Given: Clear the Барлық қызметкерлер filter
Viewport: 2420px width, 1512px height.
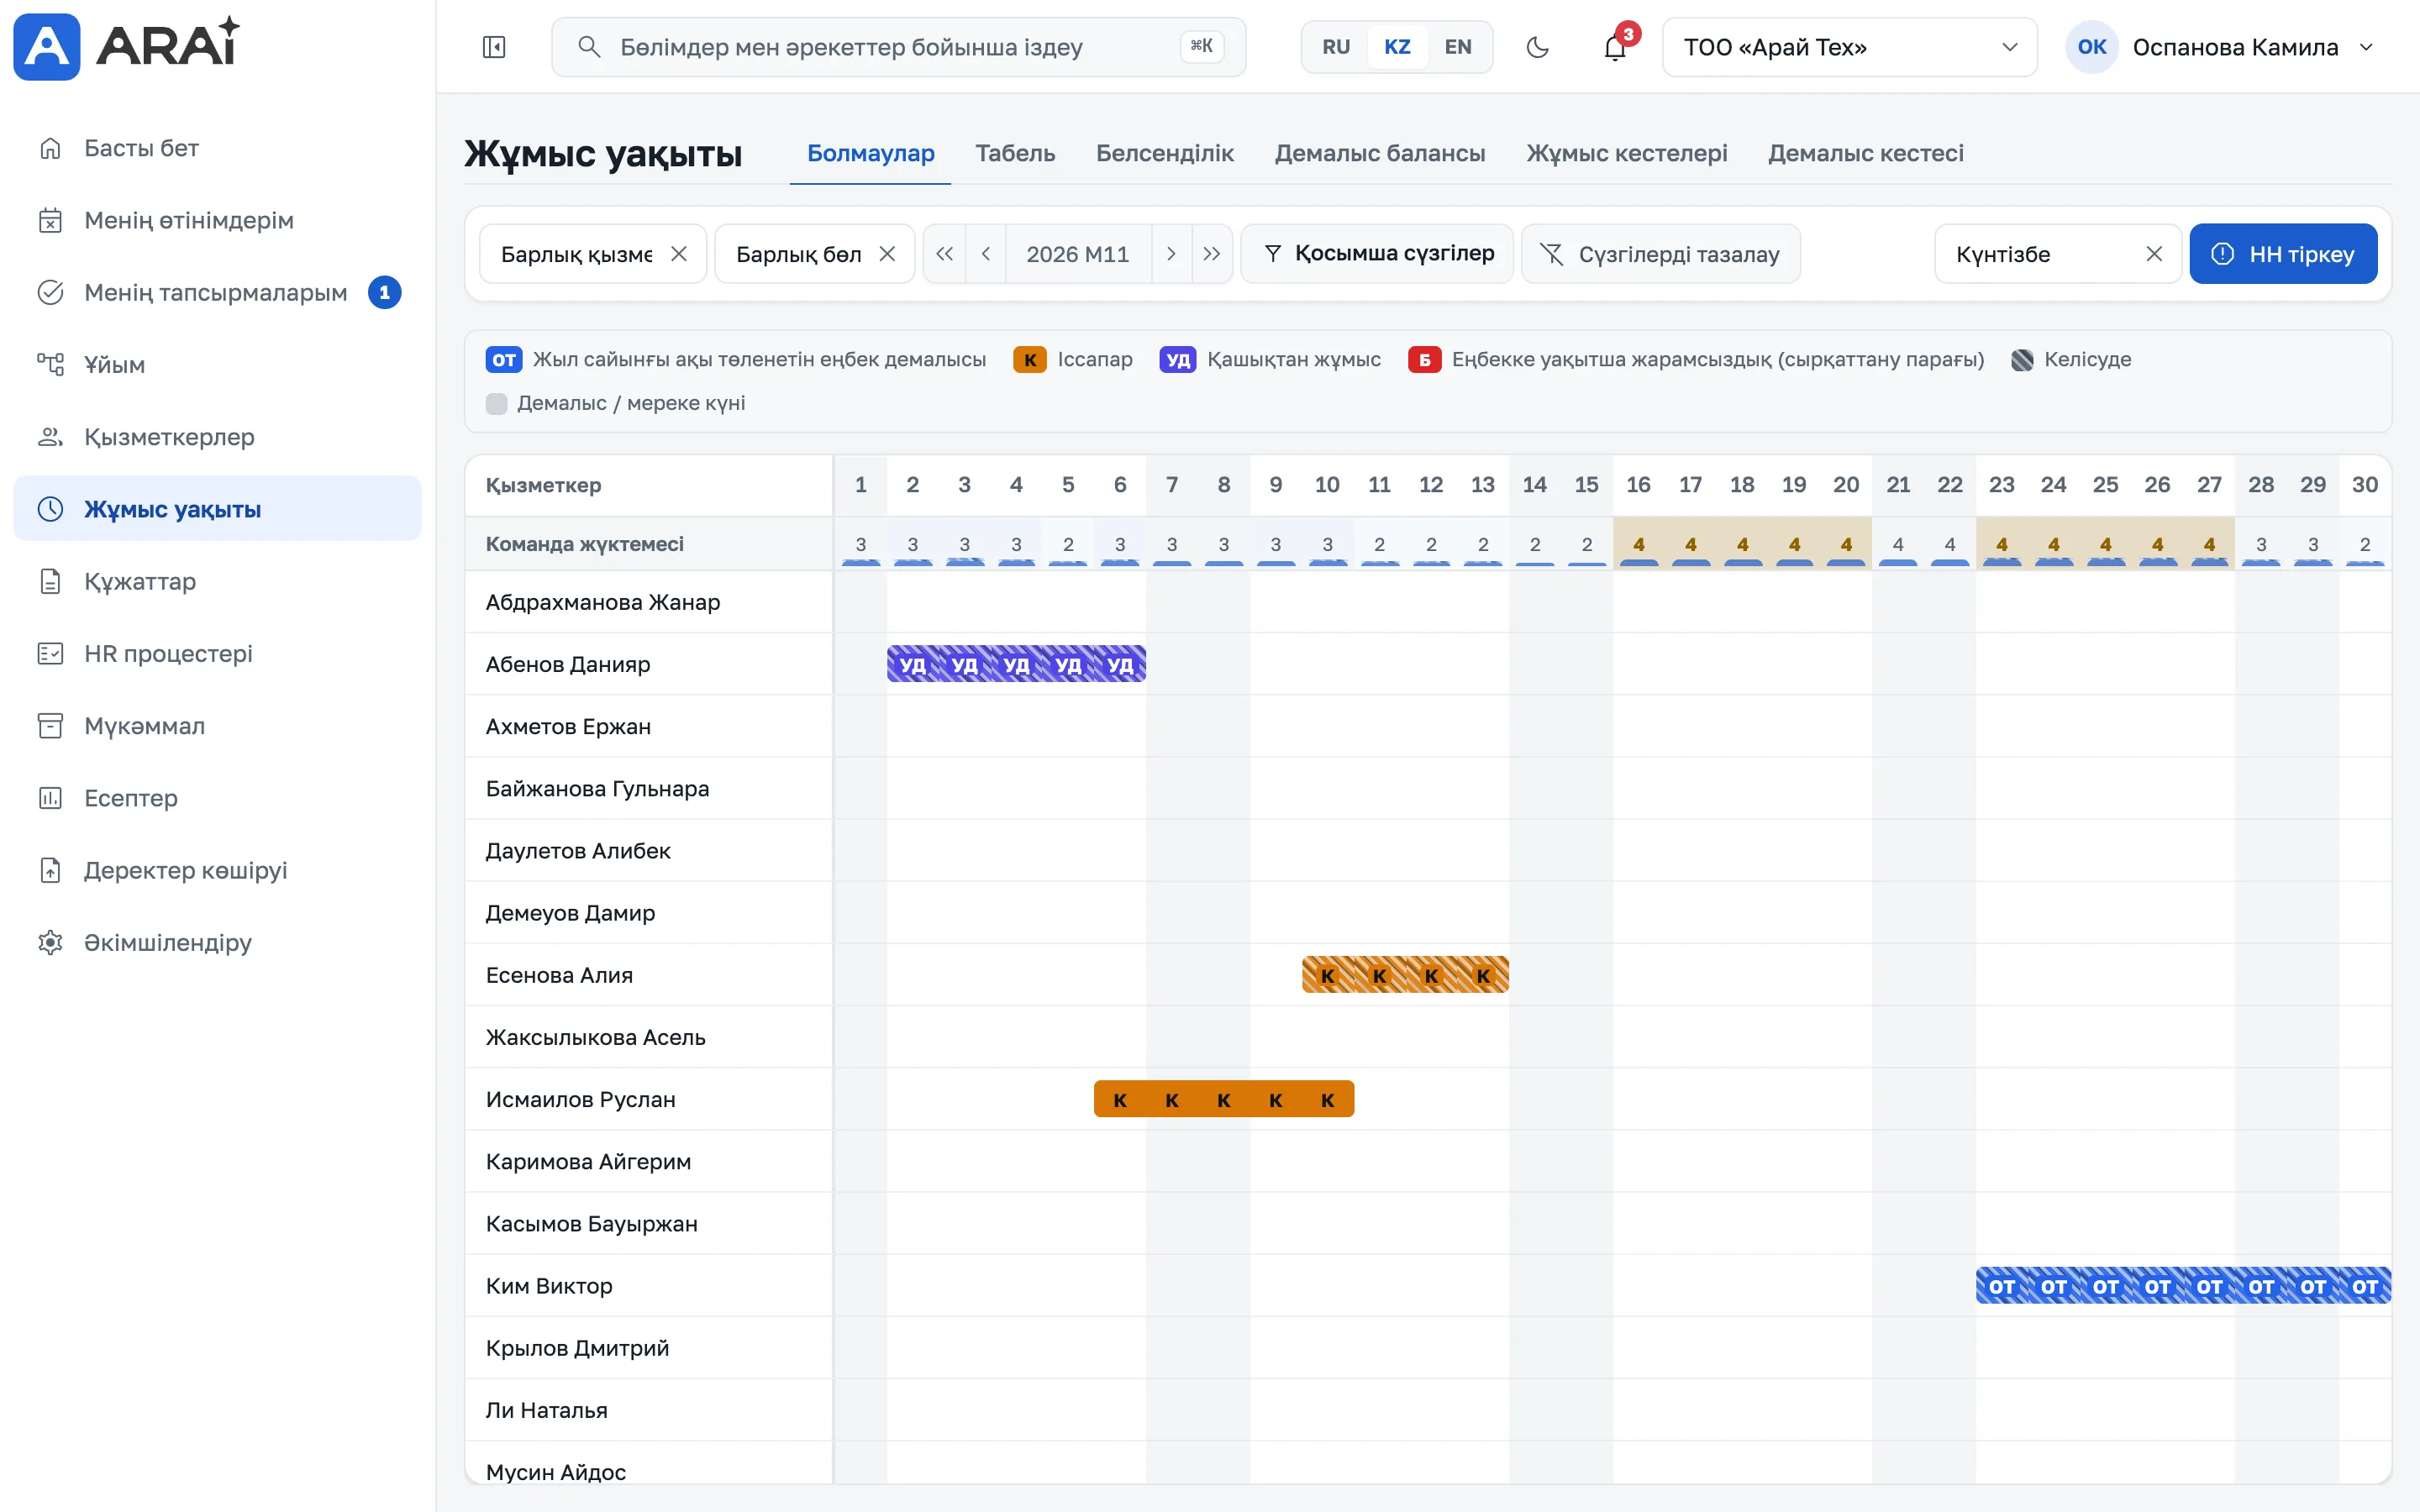Looking at the screenshot, I should pyautogui.click(x=679, y=254).
